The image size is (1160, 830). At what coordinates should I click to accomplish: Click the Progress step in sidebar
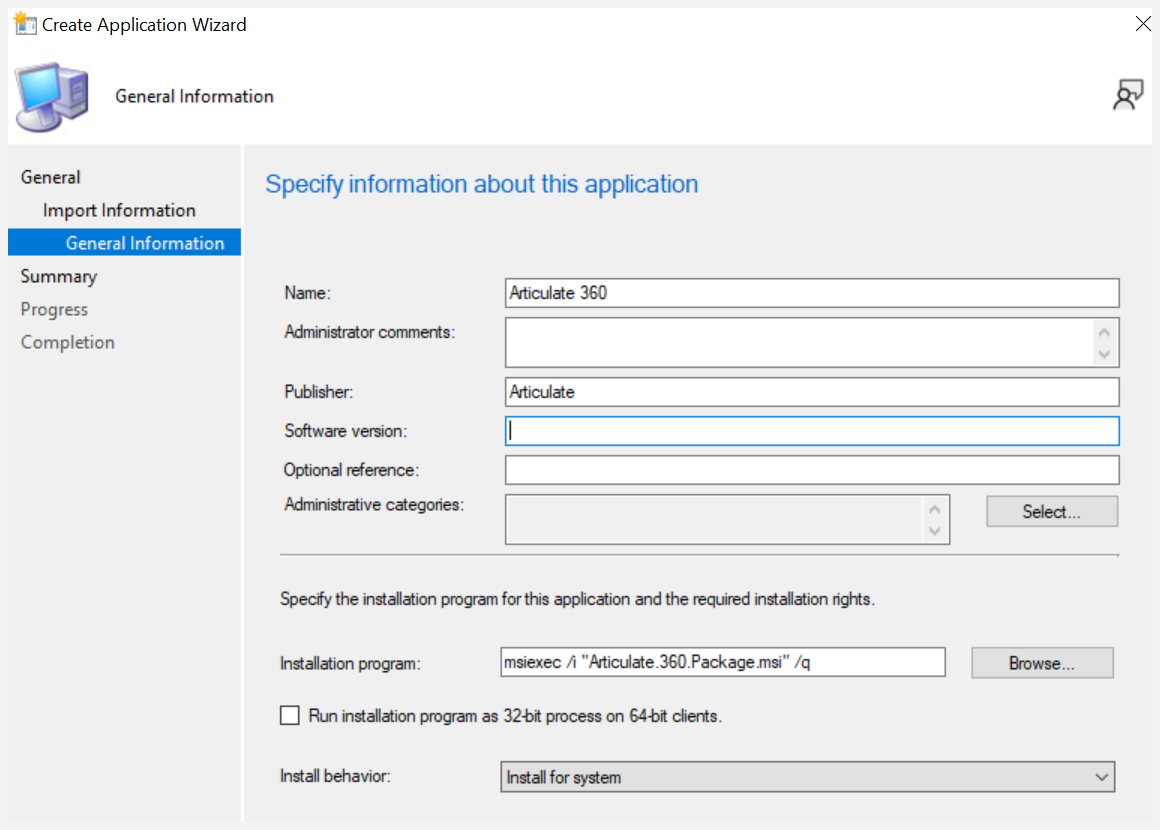pyautogui.click(x=54, y=309)
